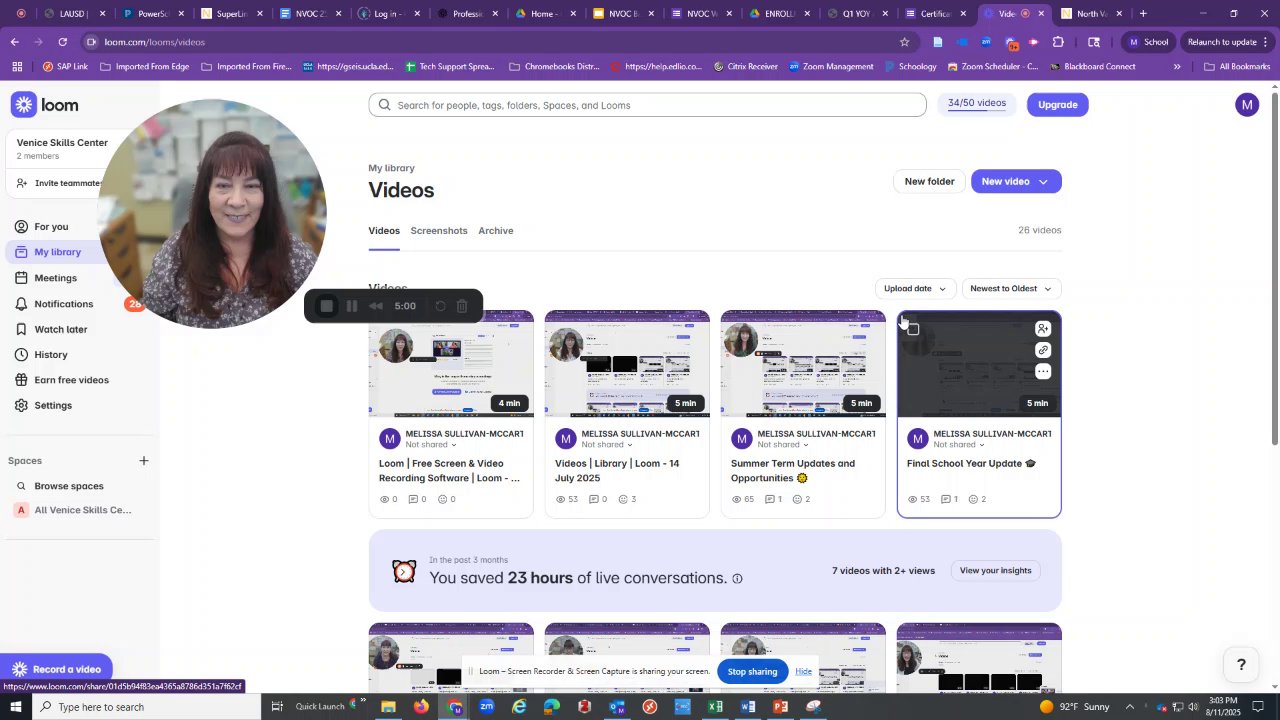The width and height of the screenshot is (1280, 720).
Task: Click the New folder button
Action: coord(929,182)
